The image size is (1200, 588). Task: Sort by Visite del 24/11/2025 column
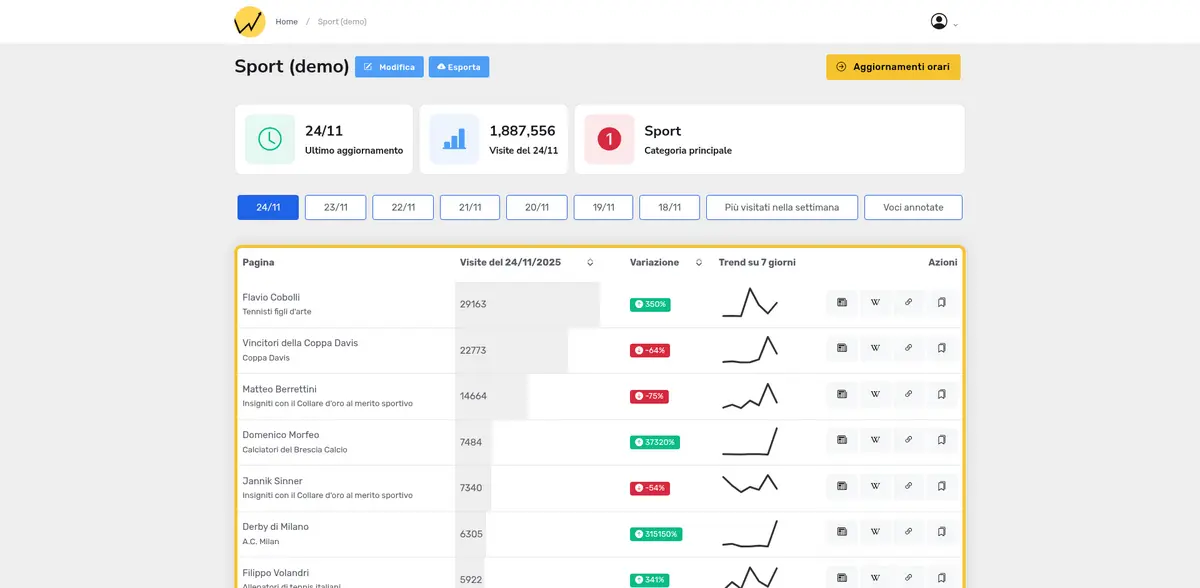(590, 263)
